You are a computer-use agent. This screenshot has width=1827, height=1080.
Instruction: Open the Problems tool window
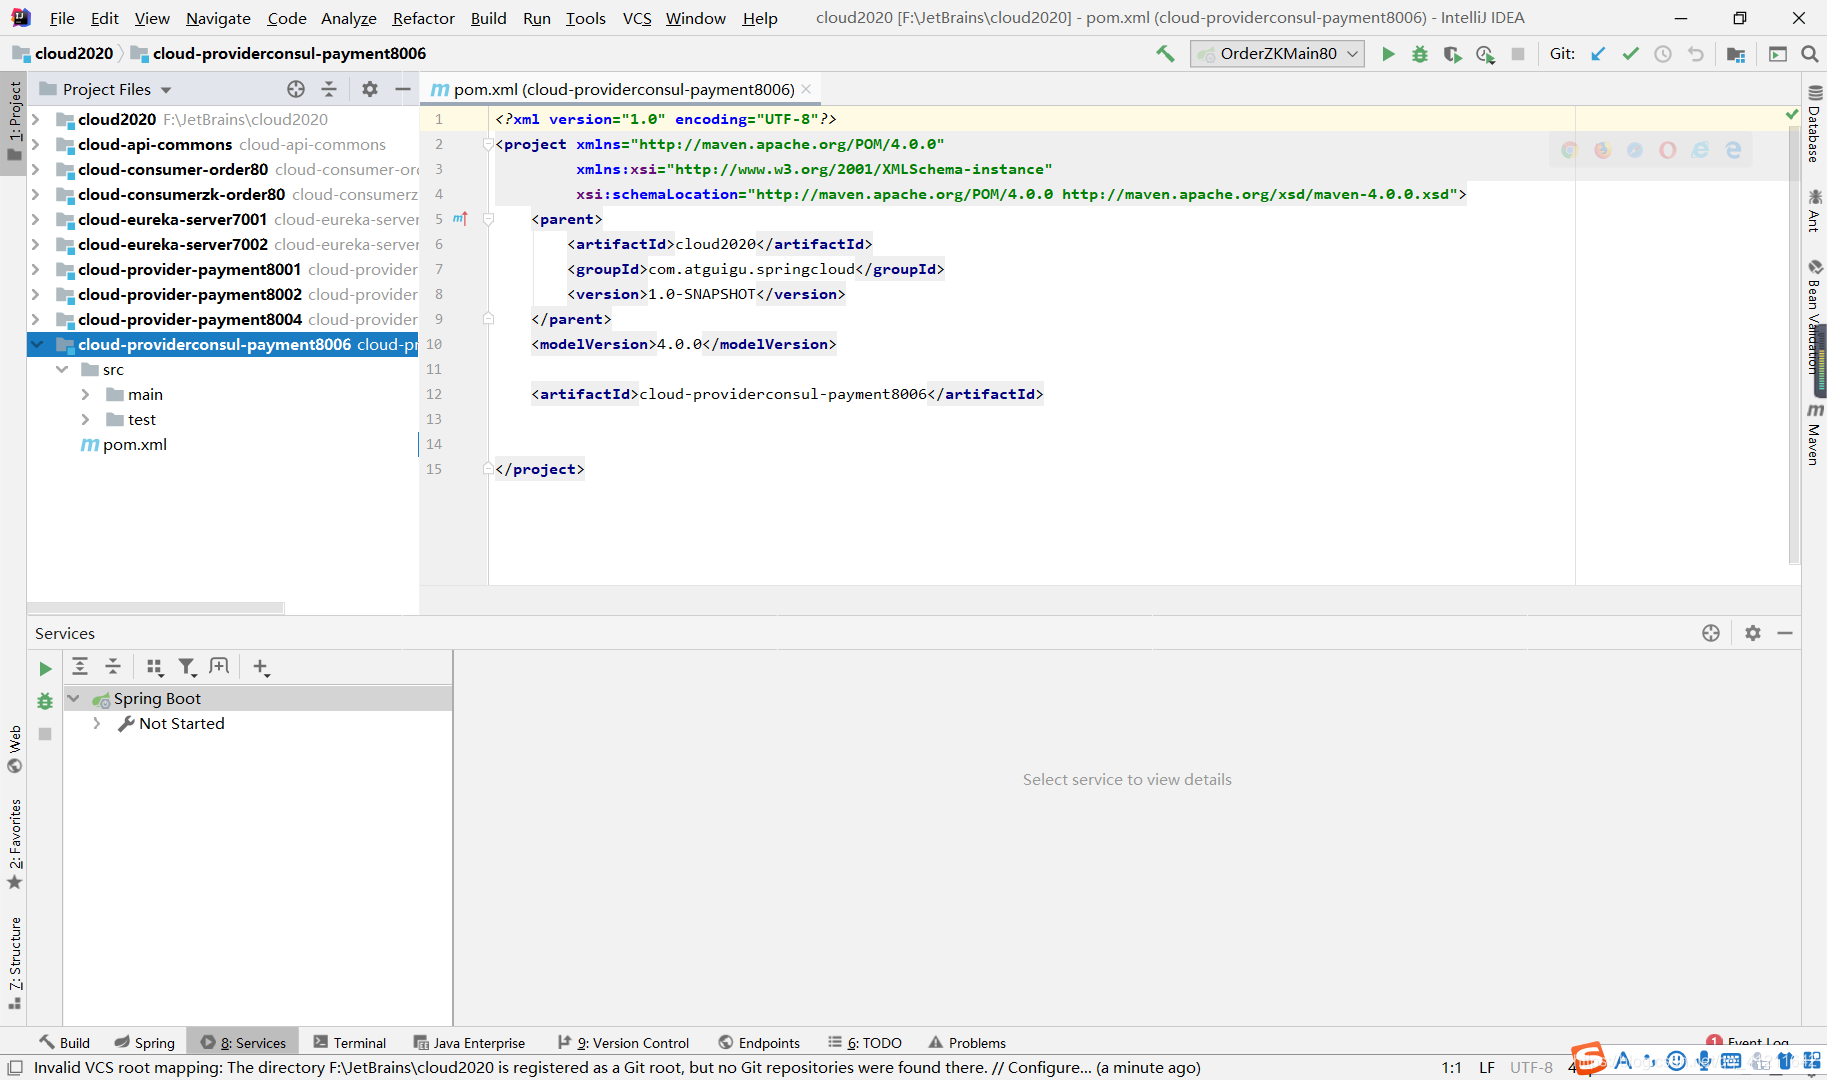click(x=967, y=1042)
